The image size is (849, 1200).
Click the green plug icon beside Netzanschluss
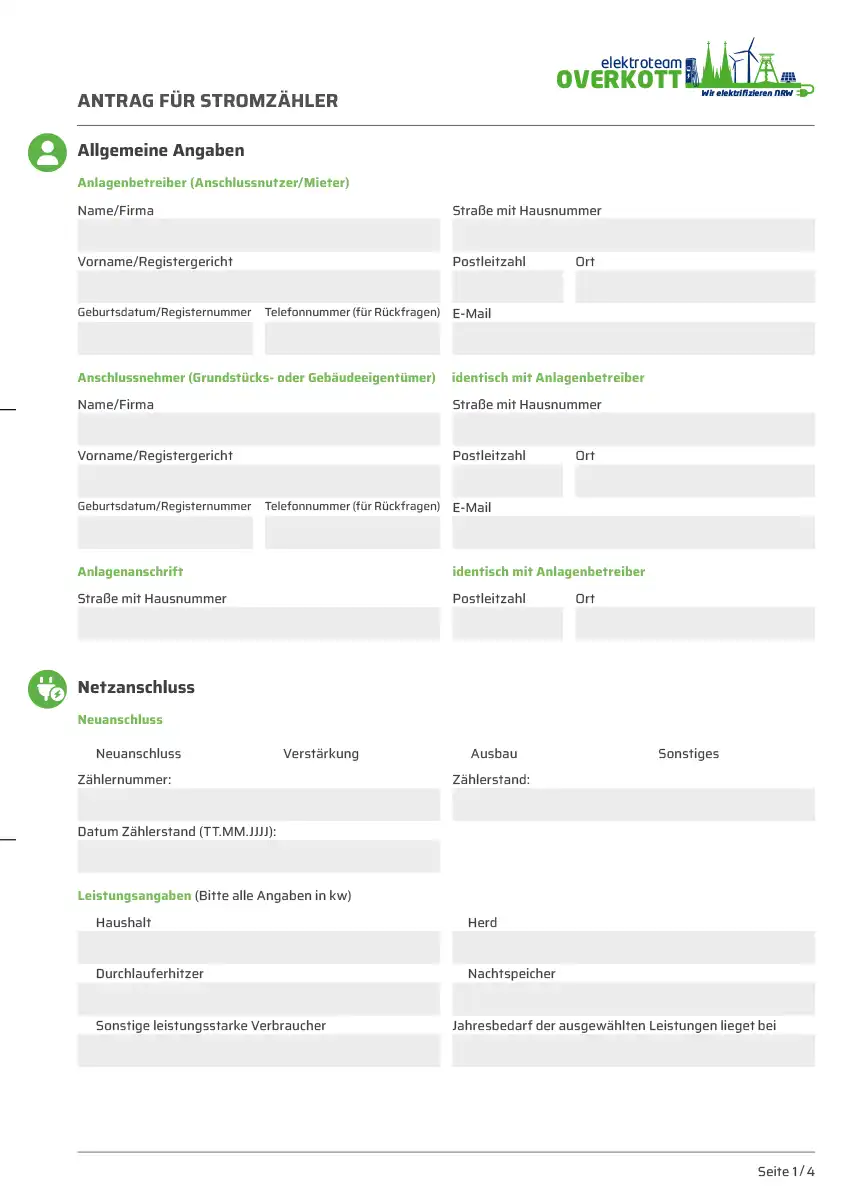click(x=46, y=689)
